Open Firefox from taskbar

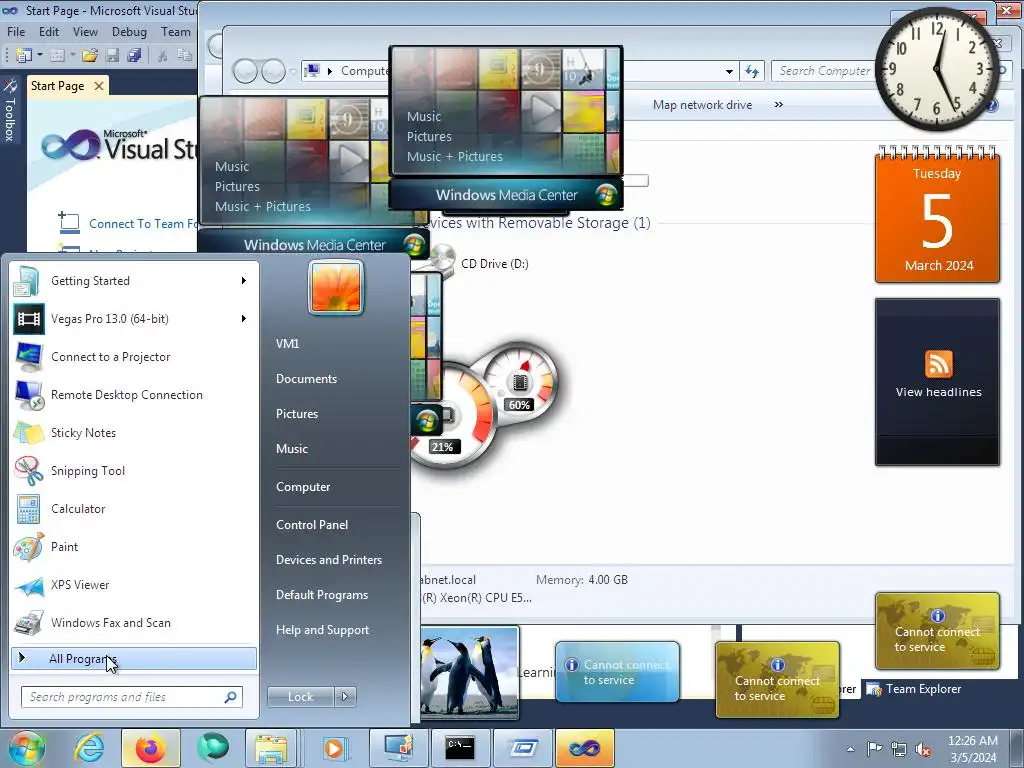pos(150,748)
